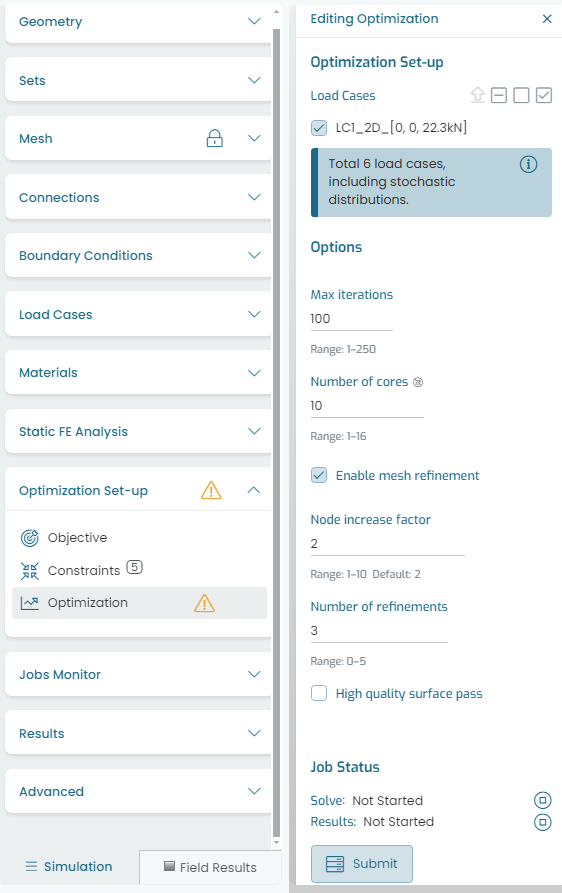Click the Submit button
Viewport: 562px width, 893px height.
click(x=362, y=864)
